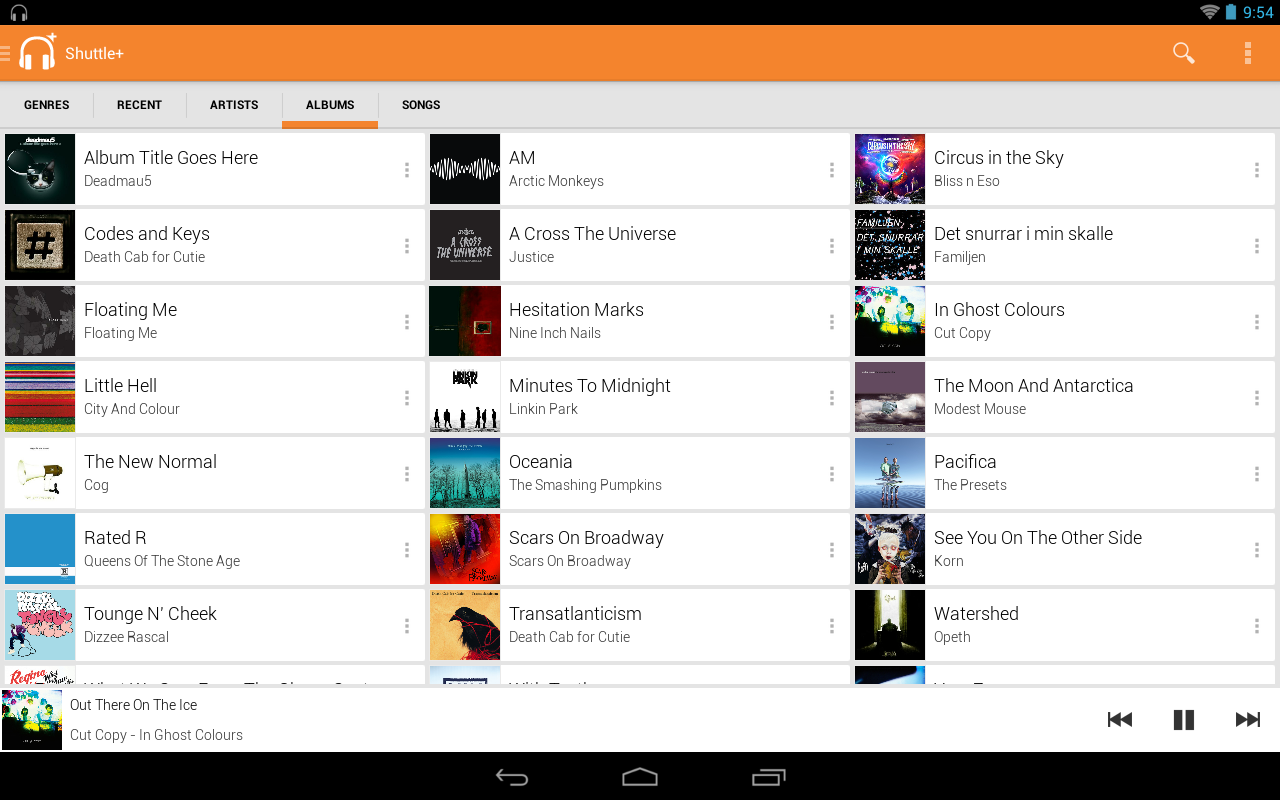
Task: Skip to the previous track
Action: (1120, 720)
